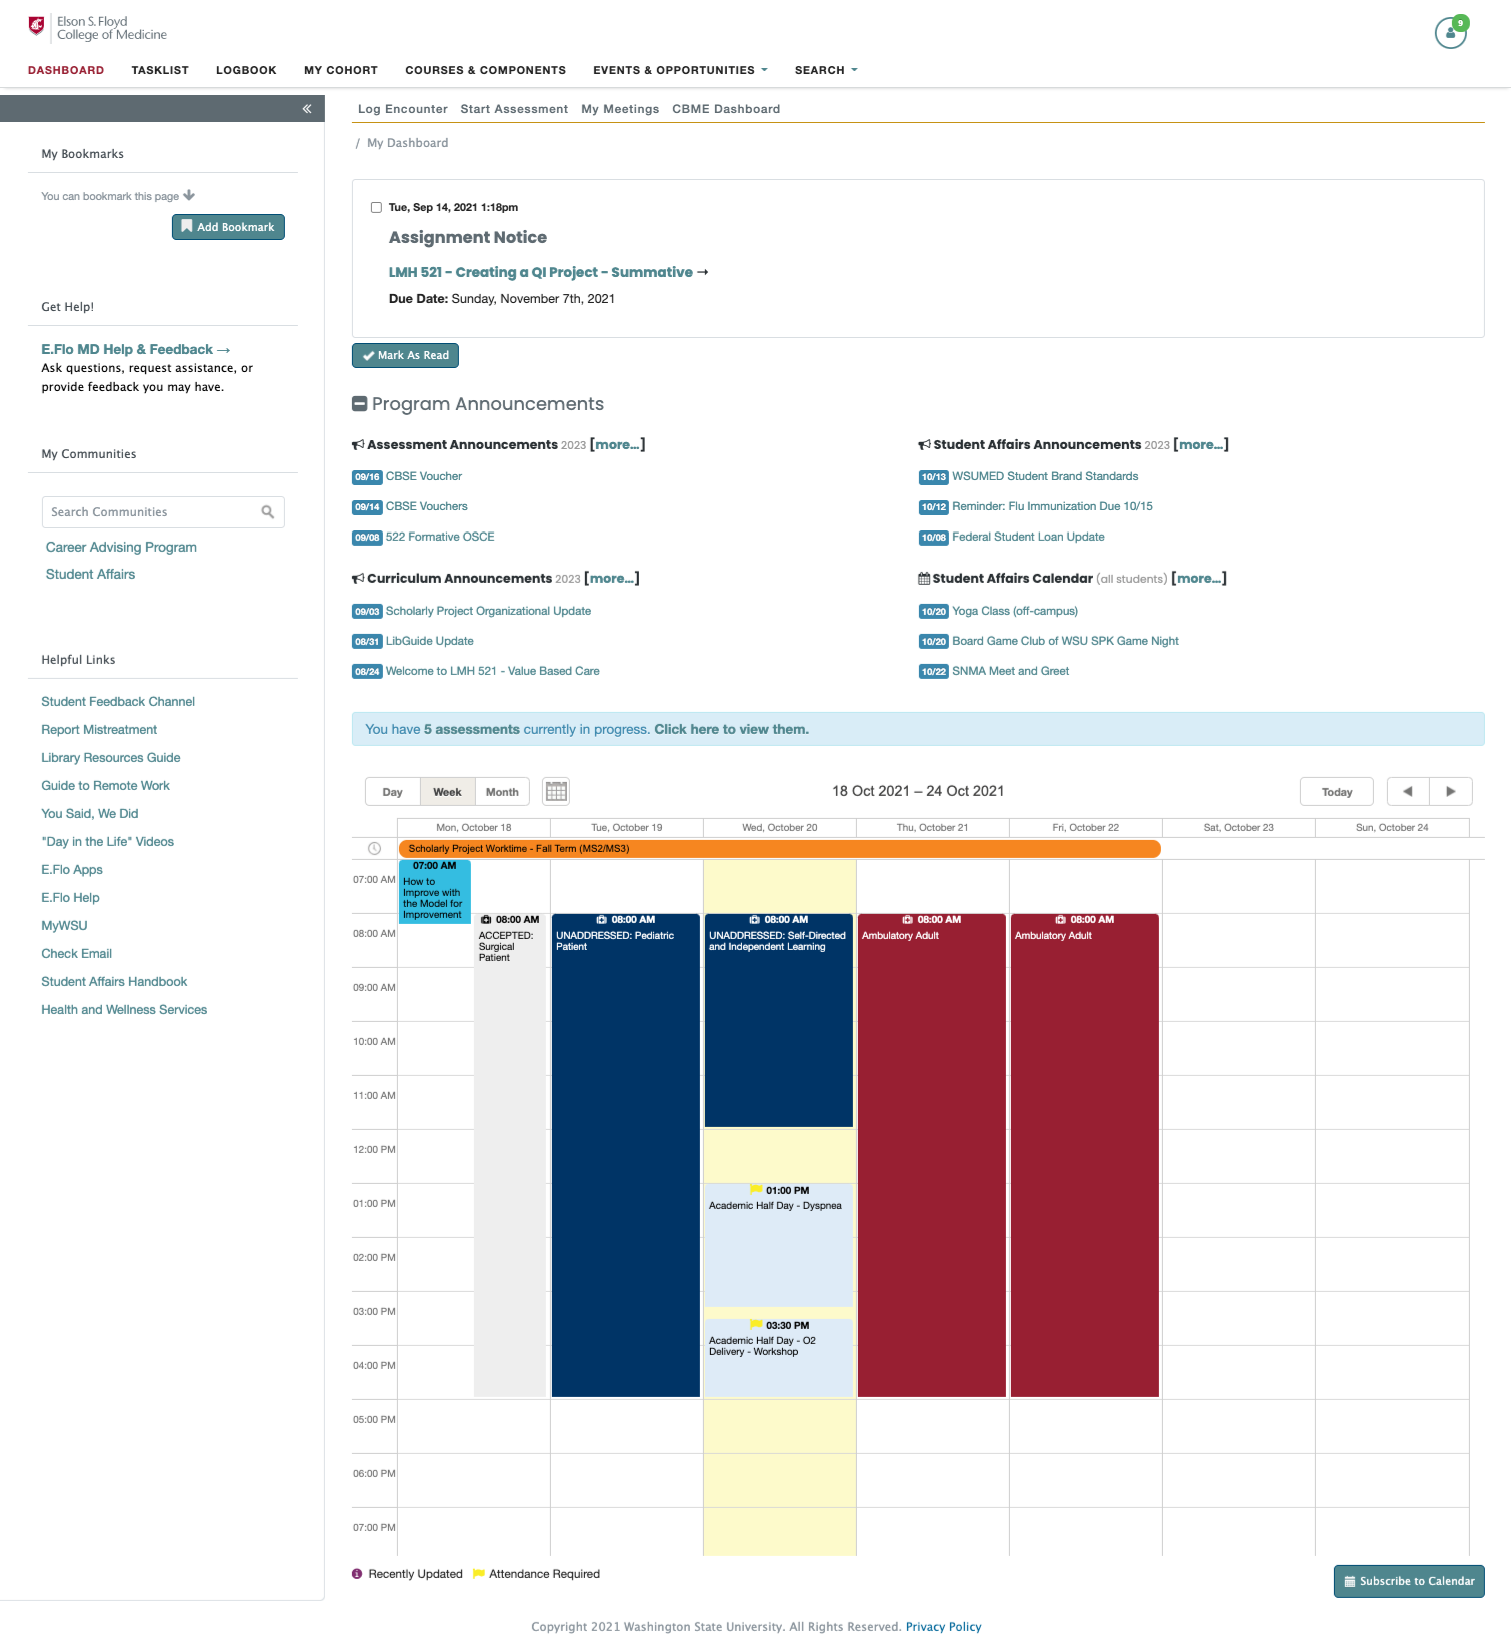Screen dimensions: 1511x1650
Task: Open Tasklist nav item
Action: pyautogui.click(x=160, y=70)
